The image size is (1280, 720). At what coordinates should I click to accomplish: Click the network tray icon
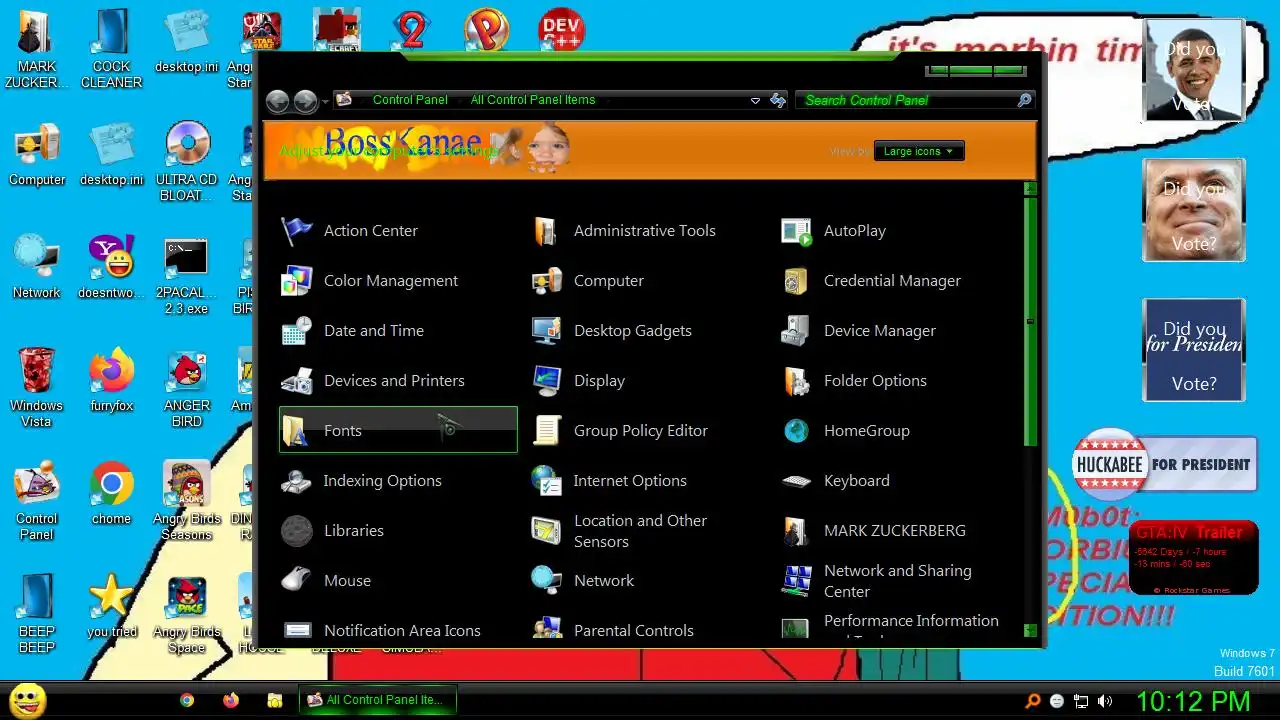point(1081,701)
